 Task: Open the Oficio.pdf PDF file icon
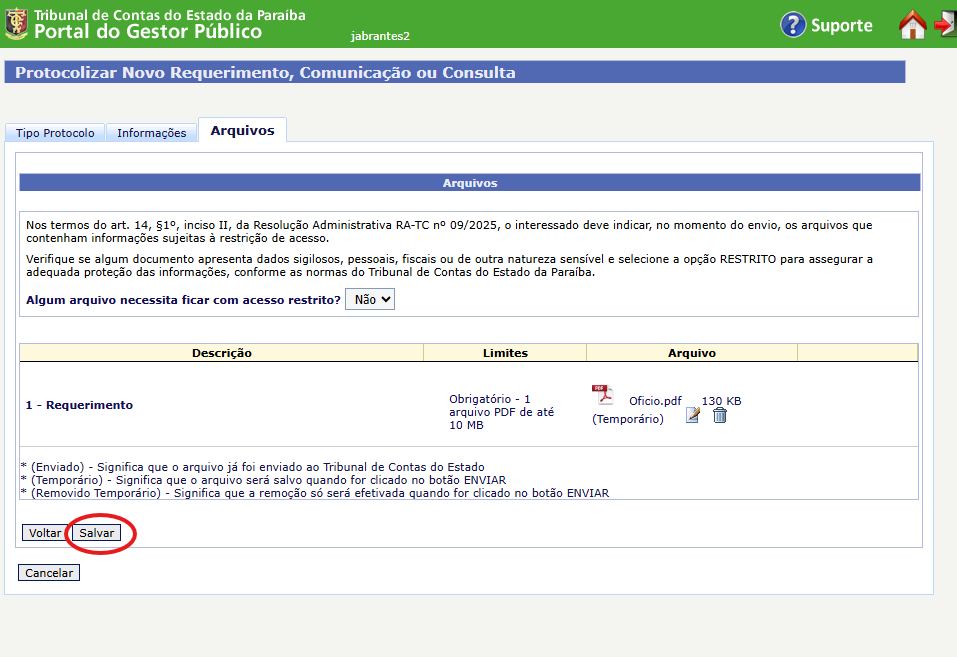pyautogui.click(x=602, y=395)
